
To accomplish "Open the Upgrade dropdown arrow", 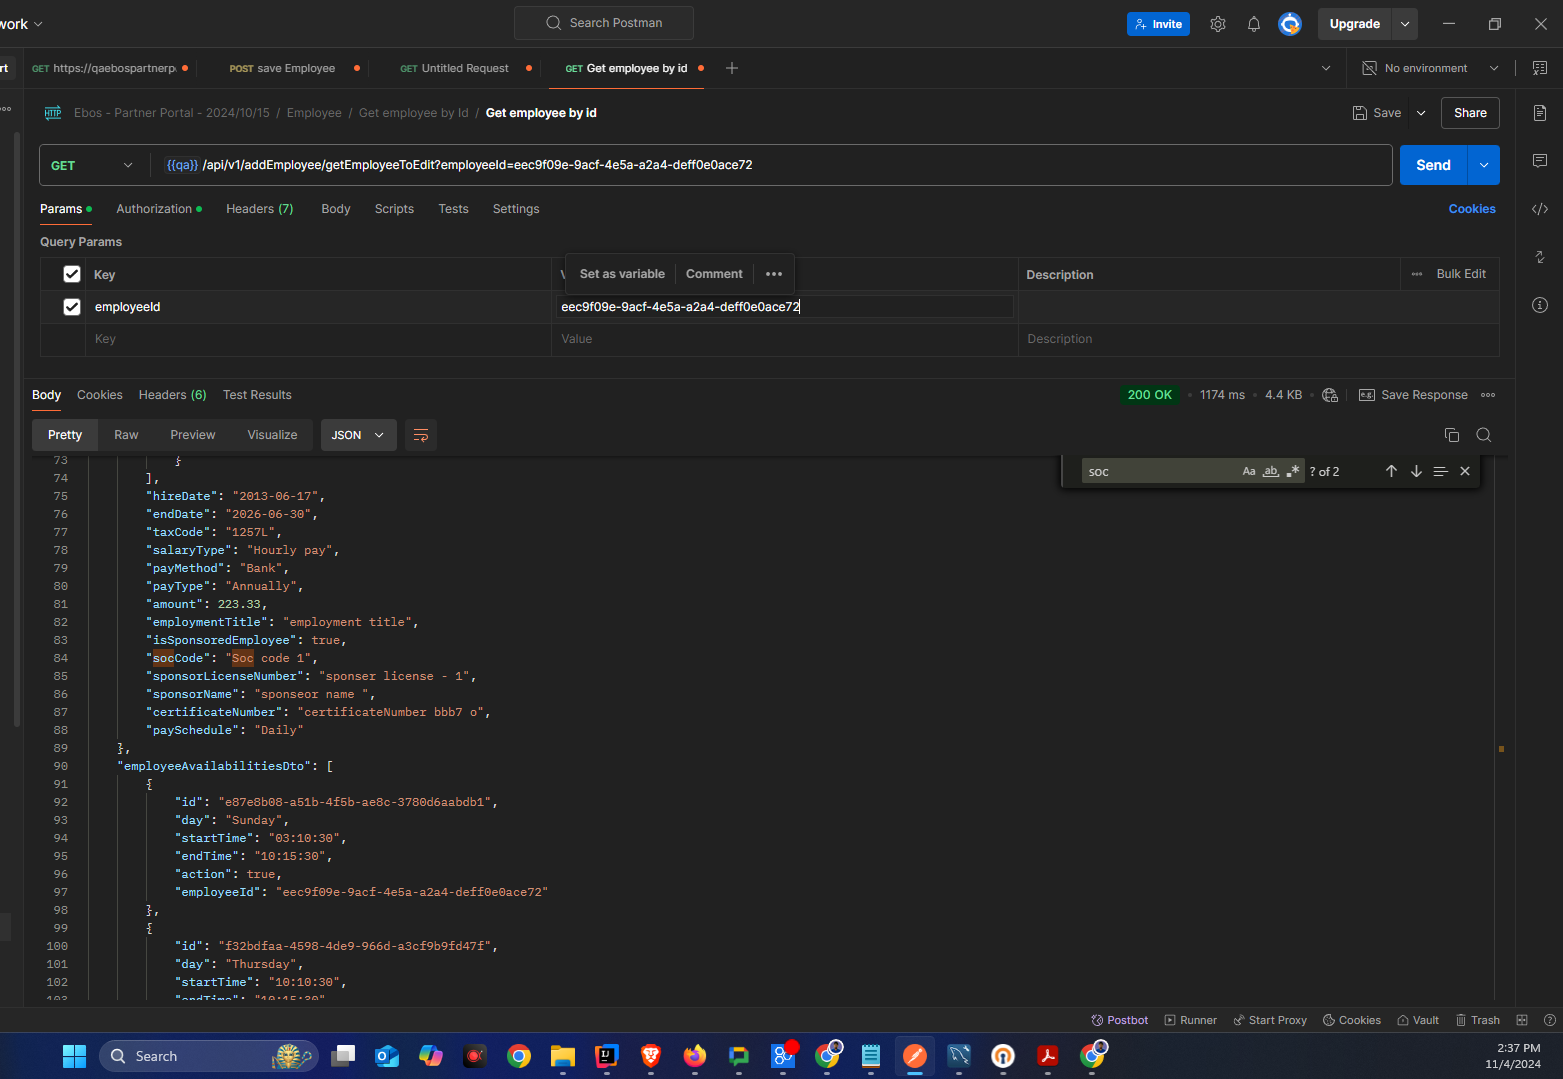I will pyautogui.click(x=1405, y=24).
